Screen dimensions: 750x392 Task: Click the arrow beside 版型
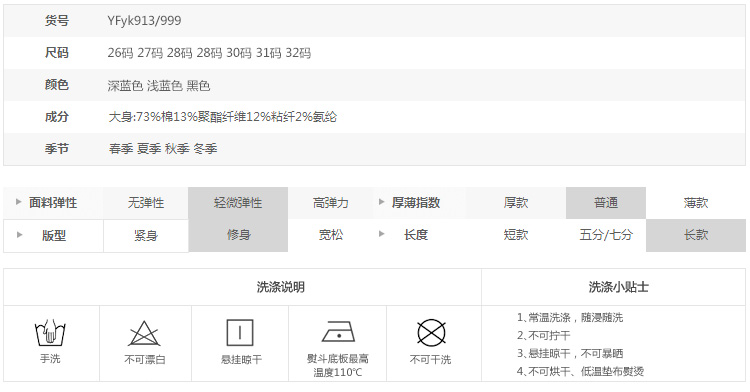point(20,235)
